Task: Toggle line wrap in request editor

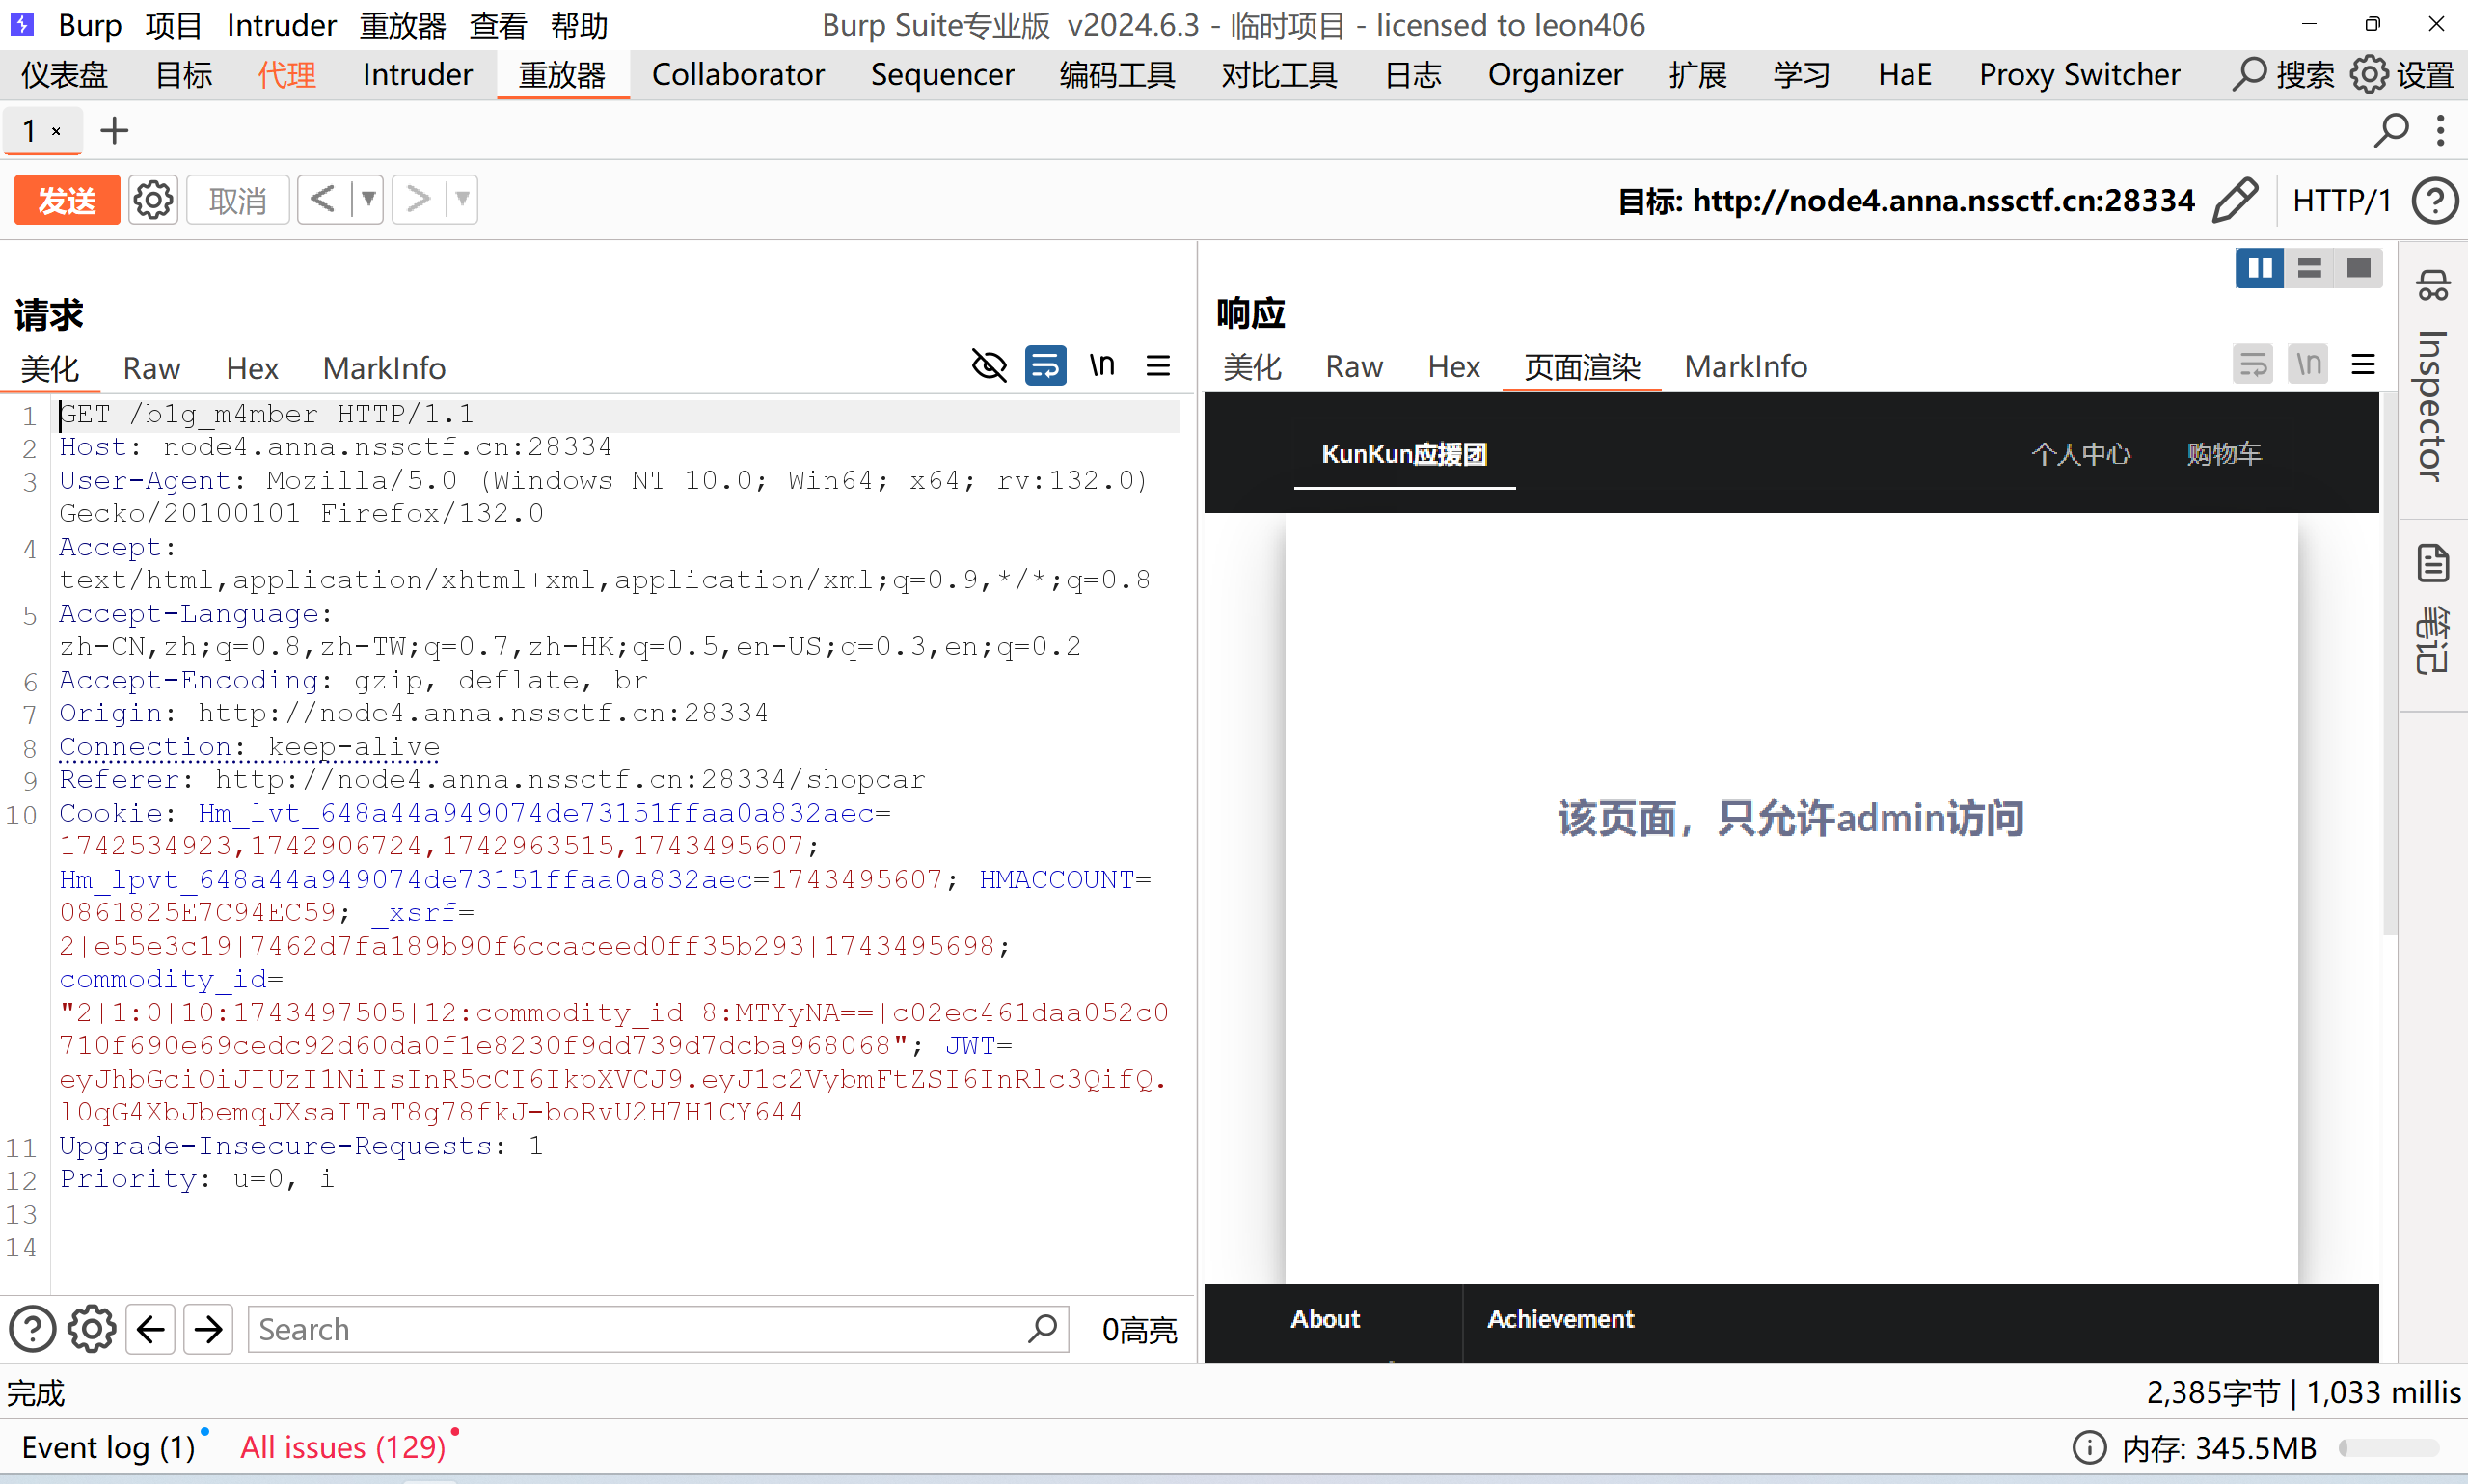Action: (1045, 366)
